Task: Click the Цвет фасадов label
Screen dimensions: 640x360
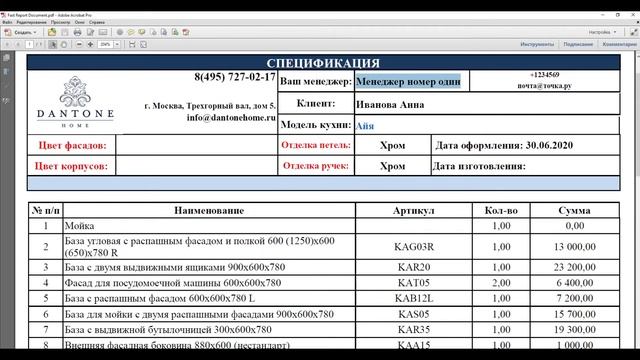Action: point(72,145)
